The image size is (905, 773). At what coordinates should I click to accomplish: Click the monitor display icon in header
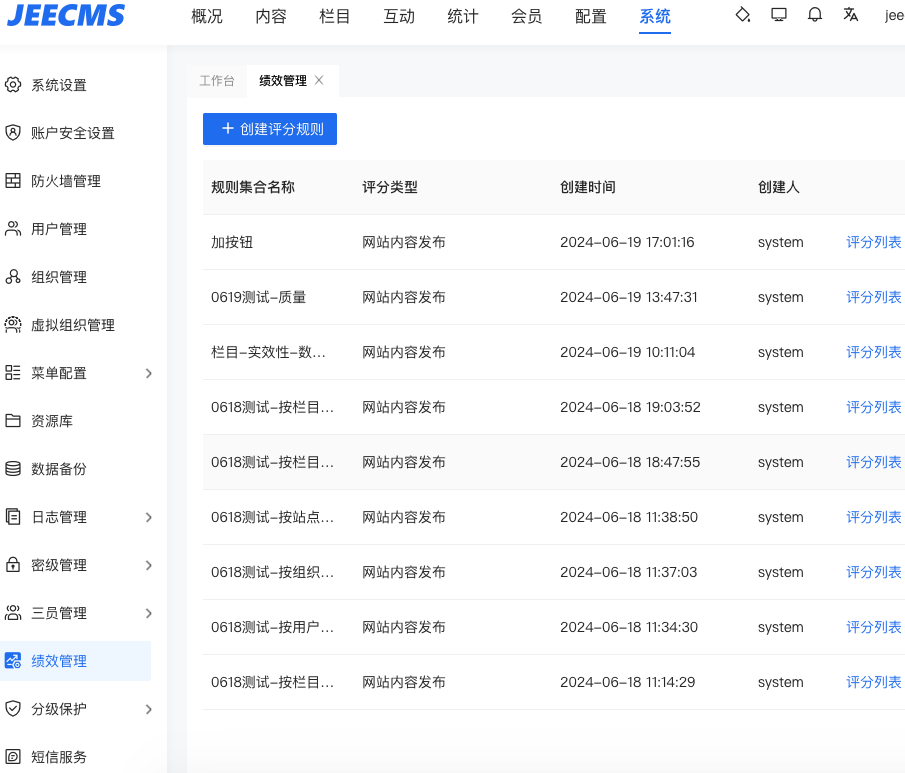(x=779, y=15)
